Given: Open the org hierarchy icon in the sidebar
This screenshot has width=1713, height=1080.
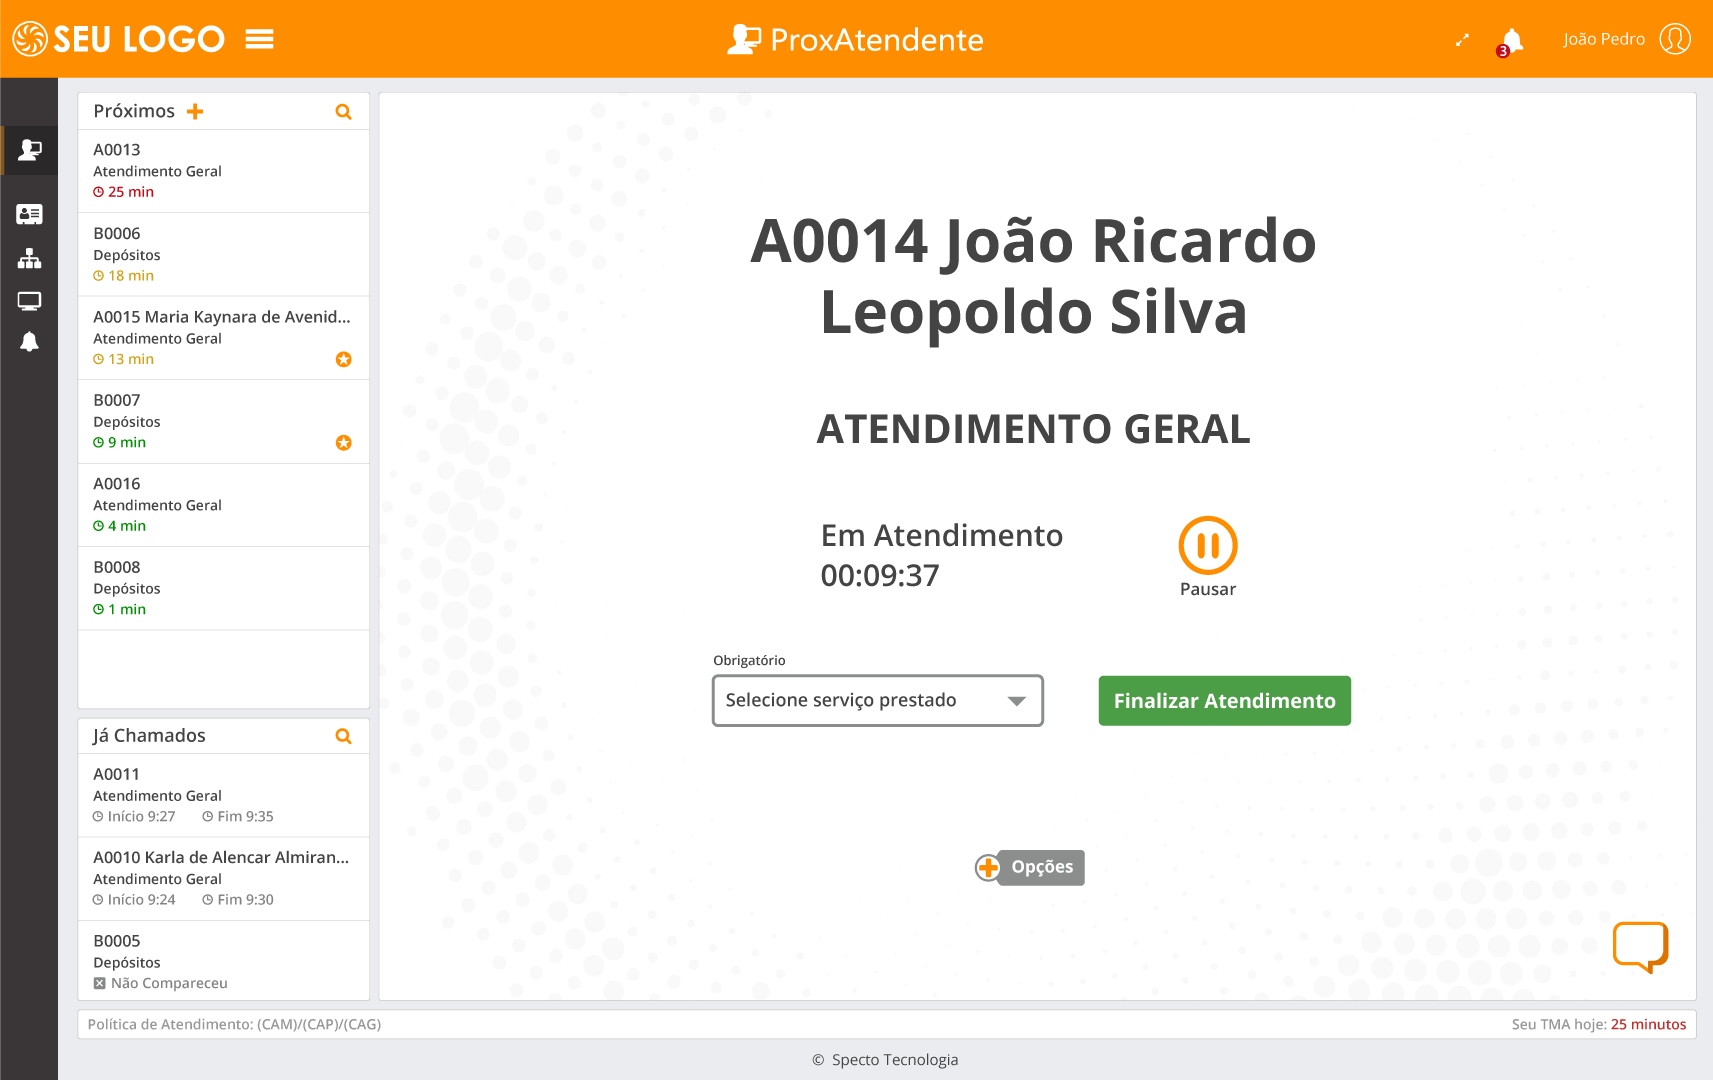Looking at the screenshot, I should click(x=30, y=259).
